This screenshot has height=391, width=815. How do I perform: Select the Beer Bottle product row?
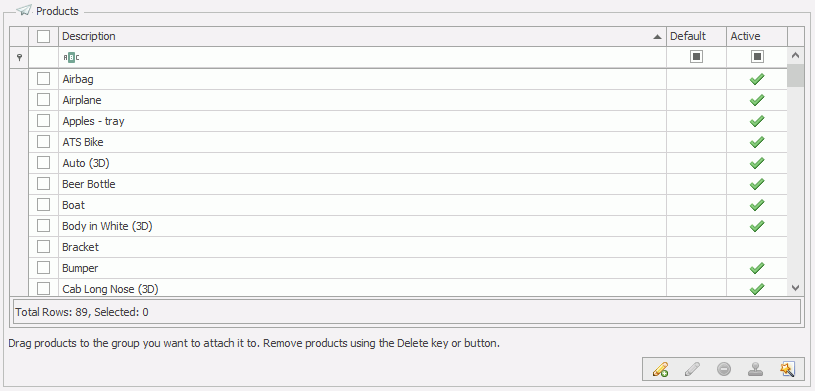399,184
